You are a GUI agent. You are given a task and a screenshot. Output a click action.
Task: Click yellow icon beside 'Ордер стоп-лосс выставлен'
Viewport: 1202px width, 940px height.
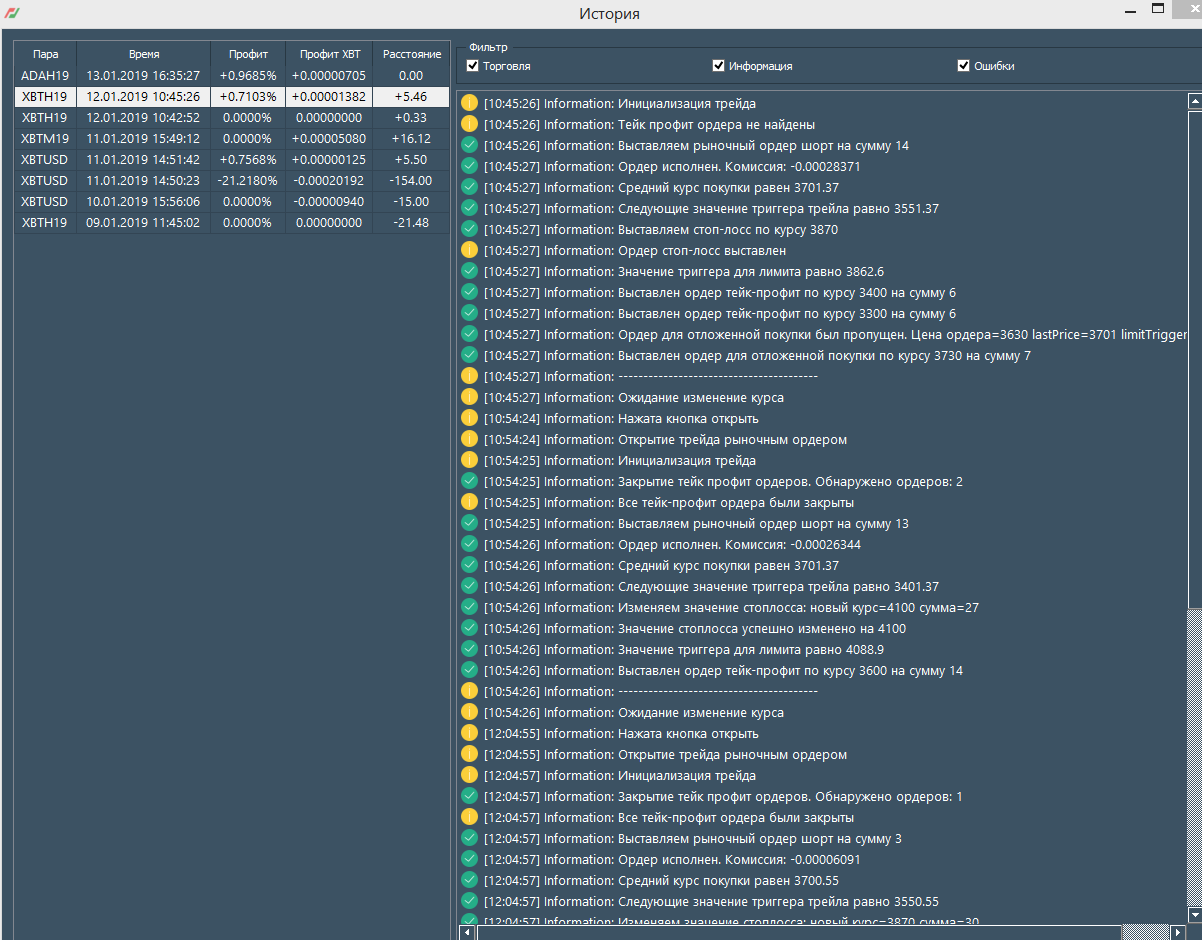point(470,251)
